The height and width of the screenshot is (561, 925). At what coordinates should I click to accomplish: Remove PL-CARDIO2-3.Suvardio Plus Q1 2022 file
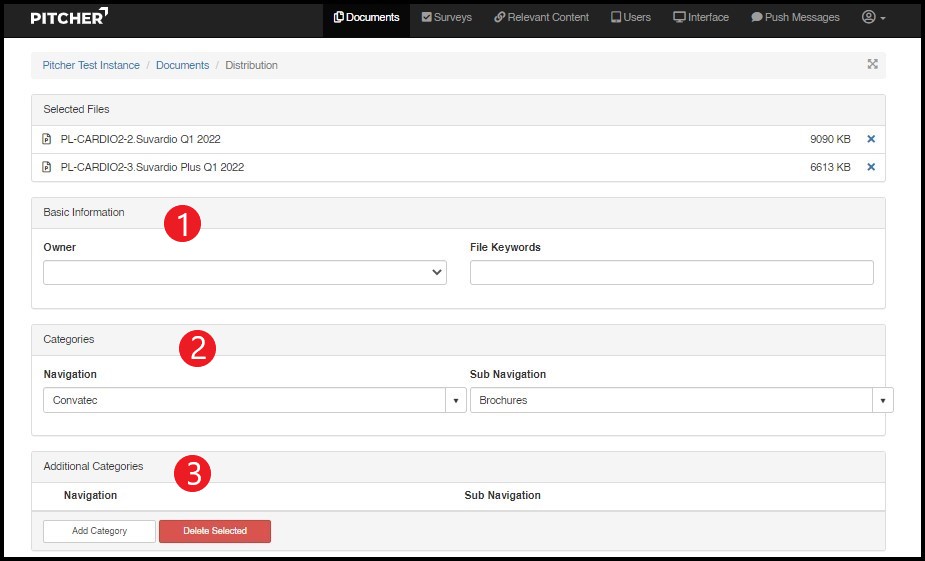click(x=871, y=167)
